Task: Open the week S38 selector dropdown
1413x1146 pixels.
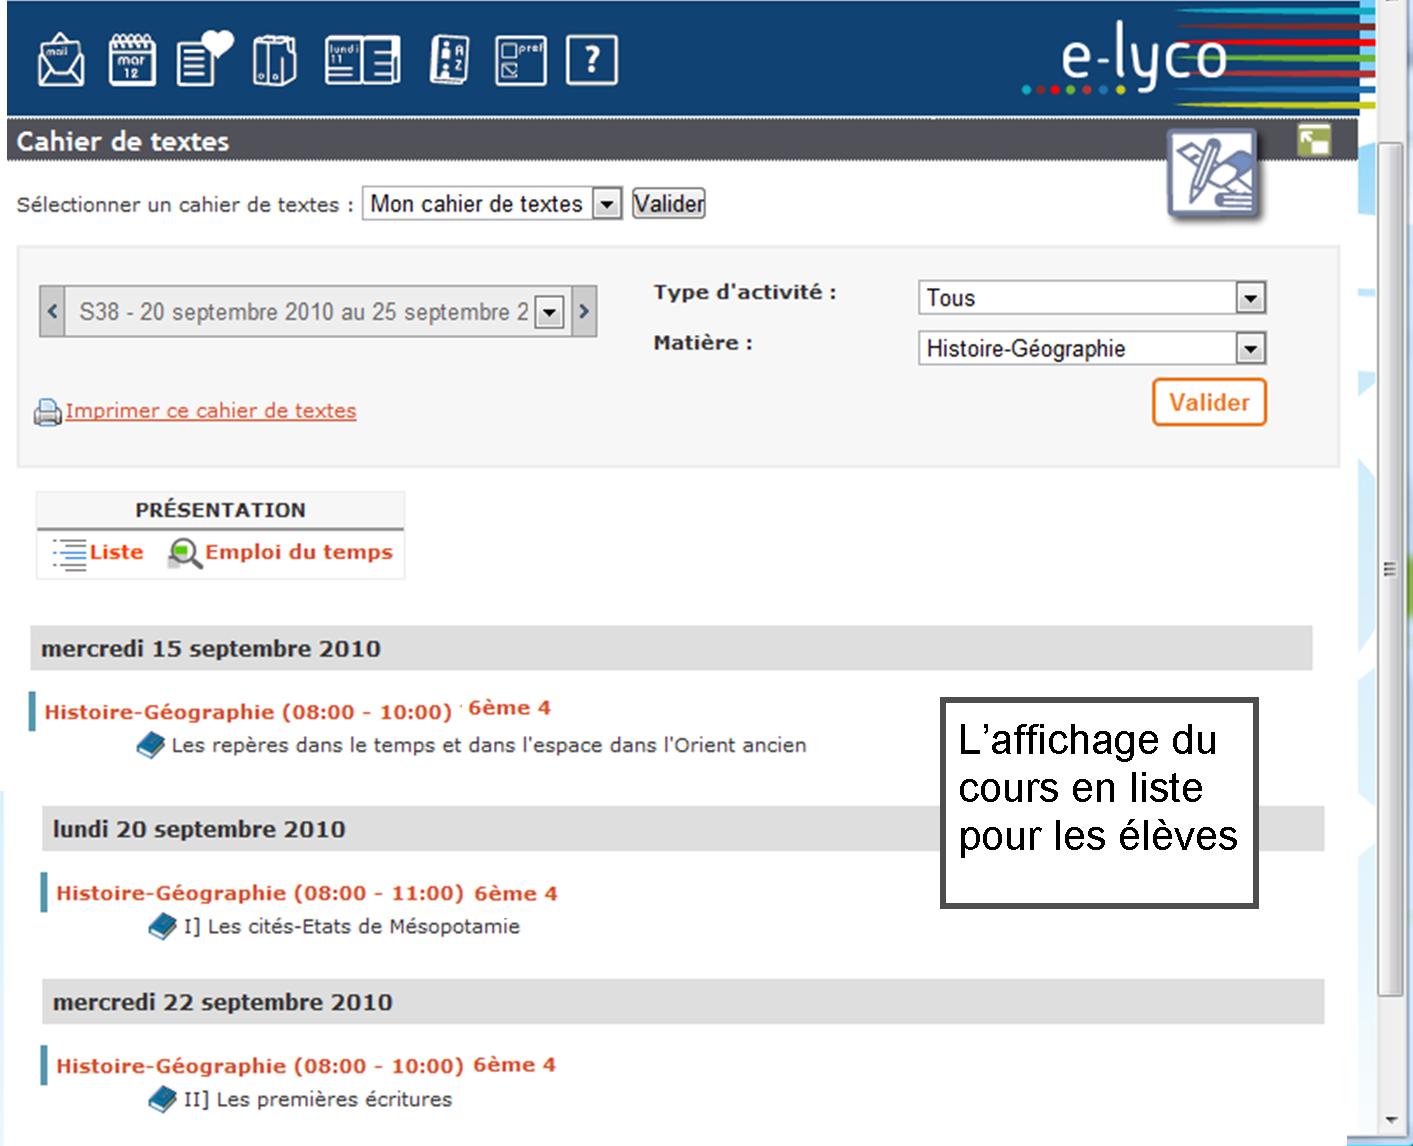Action: click(x=549, y=312)
